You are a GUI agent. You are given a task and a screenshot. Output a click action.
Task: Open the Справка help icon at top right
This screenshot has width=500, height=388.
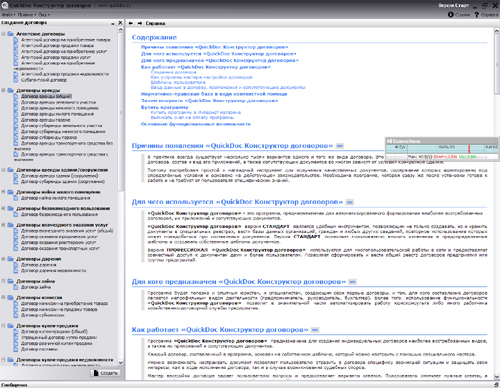(476, 15)
